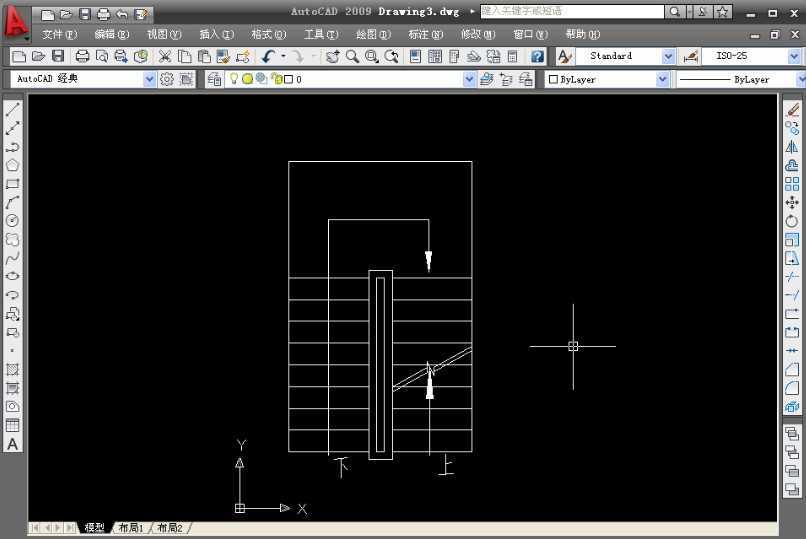
Task: Select the Offset tool
Action: (792, 165)
